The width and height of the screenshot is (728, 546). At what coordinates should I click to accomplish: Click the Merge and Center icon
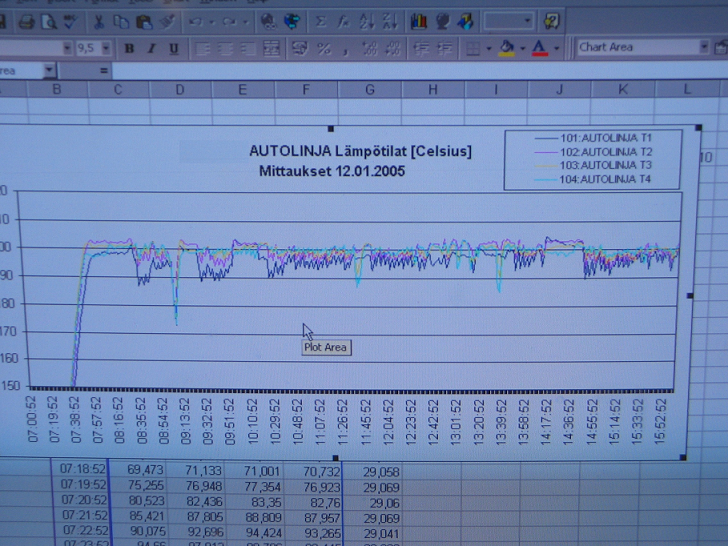pyautogui.click(x=272, y=48)
